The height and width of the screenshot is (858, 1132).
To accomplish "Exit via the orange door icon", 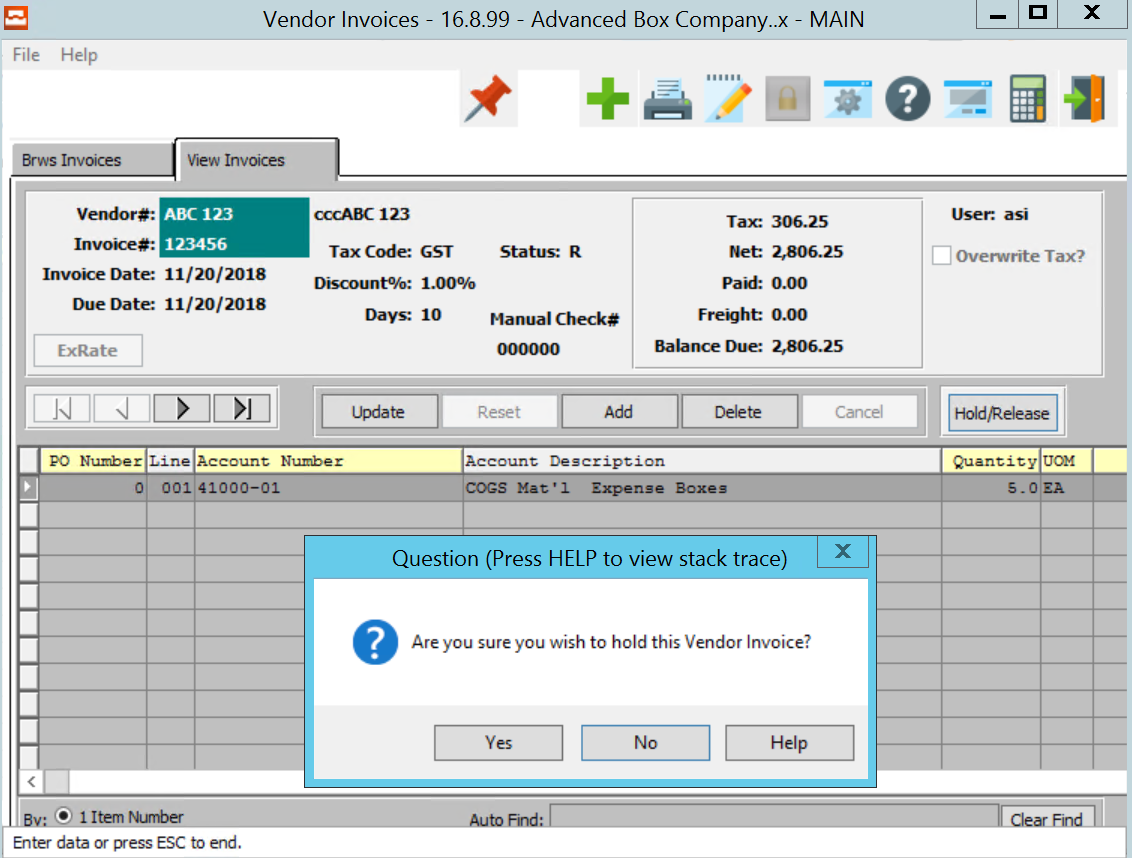I will coord(1087,99).
